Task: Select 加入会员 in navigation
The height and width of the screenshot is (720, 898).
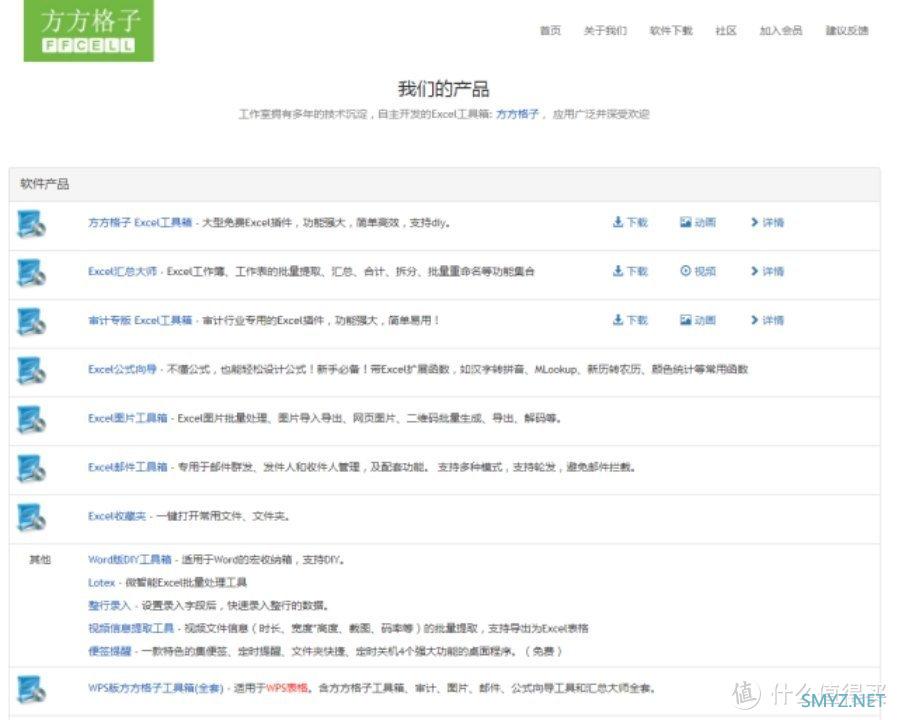Action: point(781,30)
